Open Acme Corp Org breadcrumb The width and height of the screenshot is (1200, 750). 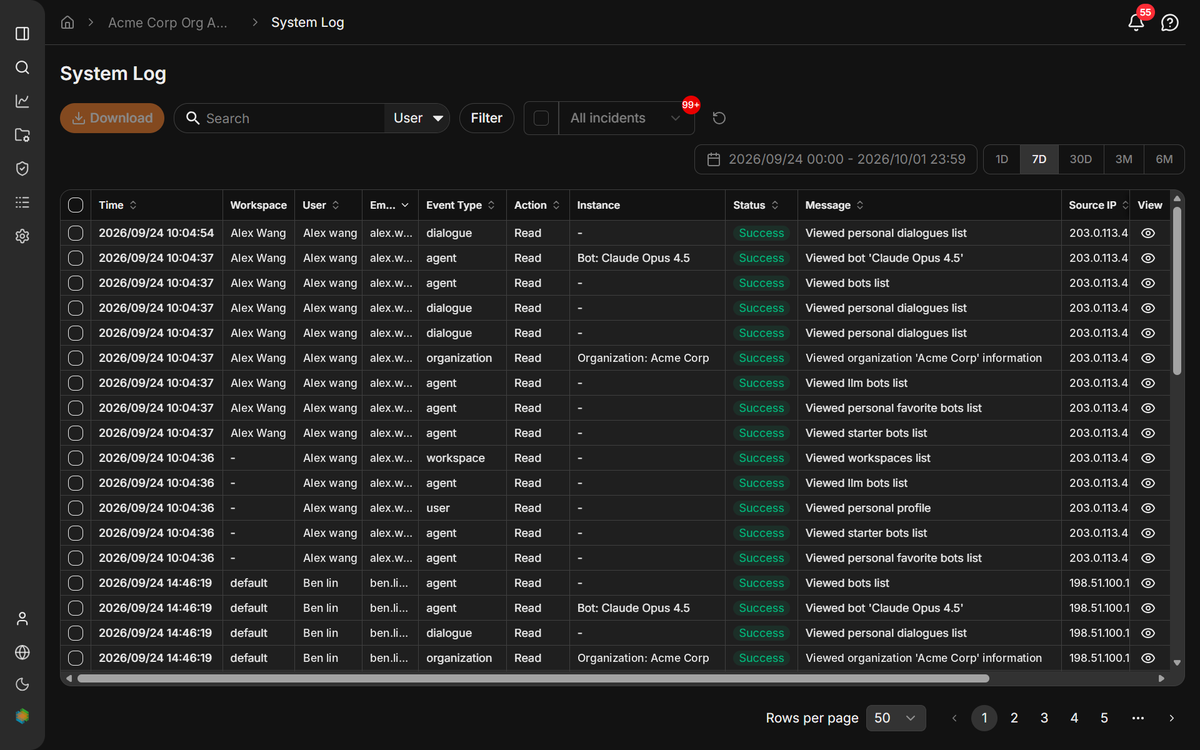pyautogui.click(x=168, y=22)
